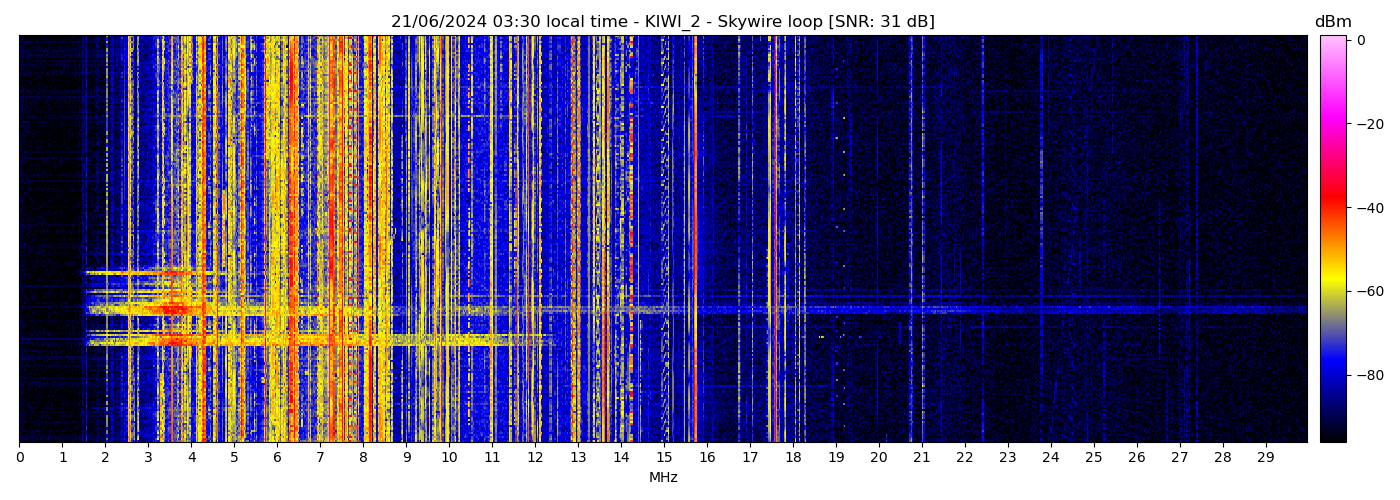This screenshot has height=500, width=1400.
Task: Pick the −80 dBm blue colorbar level
Action: pyautogui.click(x=1333, y=375)
